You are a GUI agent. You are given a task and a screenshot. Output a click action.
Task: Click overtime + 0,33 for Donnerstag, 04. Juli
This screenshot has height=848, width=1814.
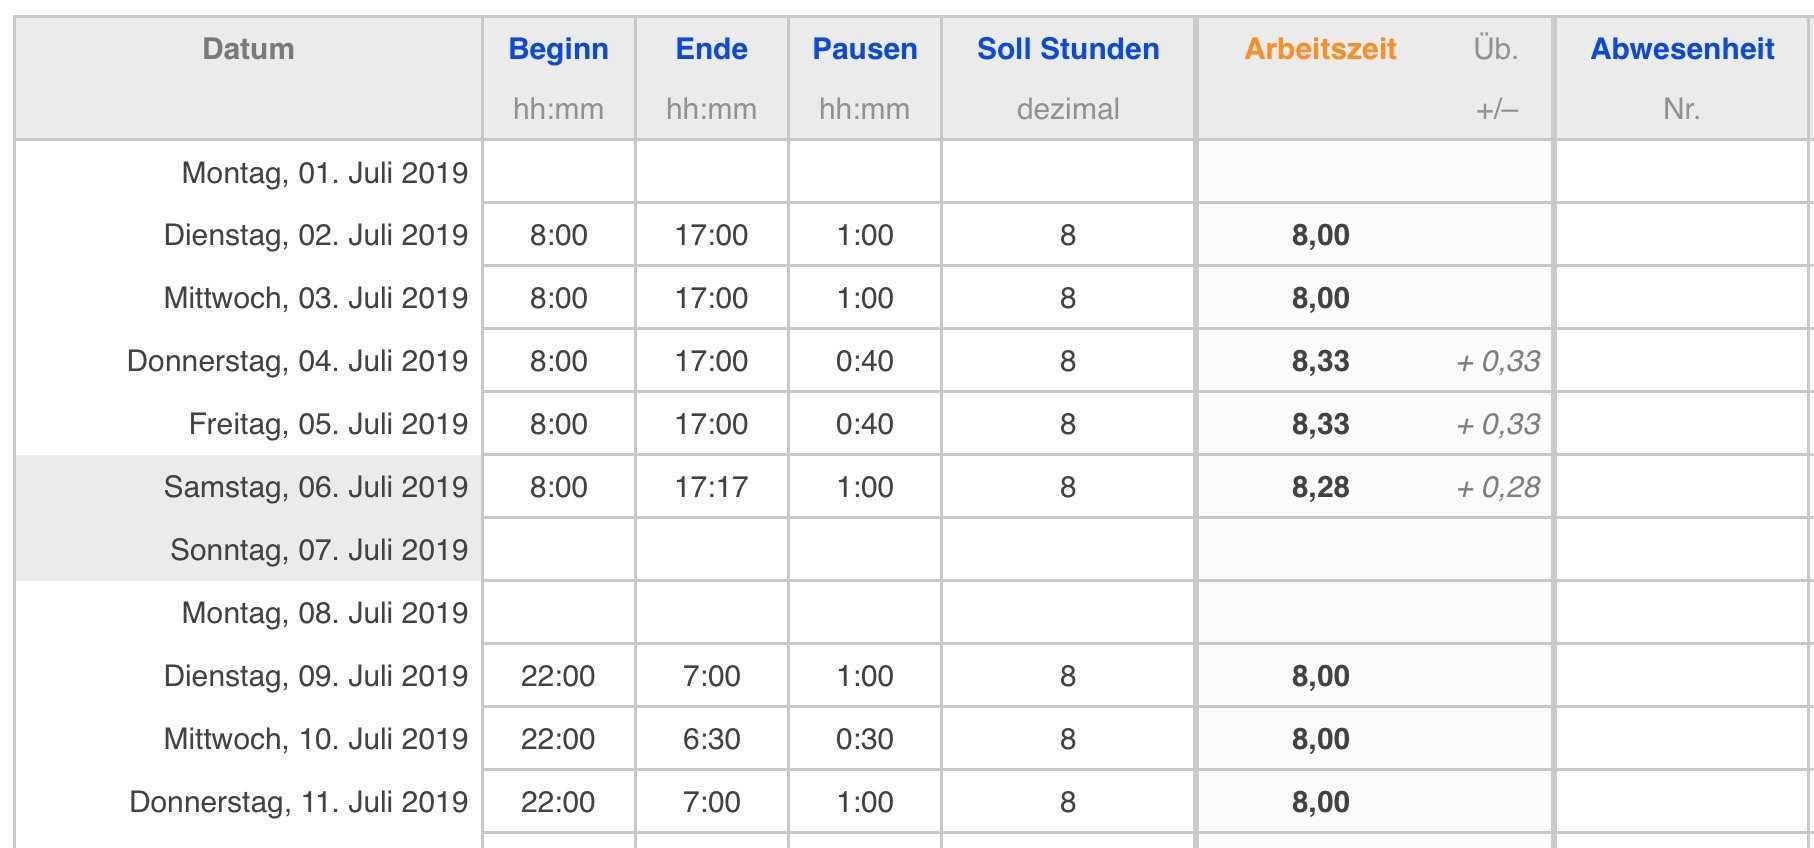(x=1498, y=361)
